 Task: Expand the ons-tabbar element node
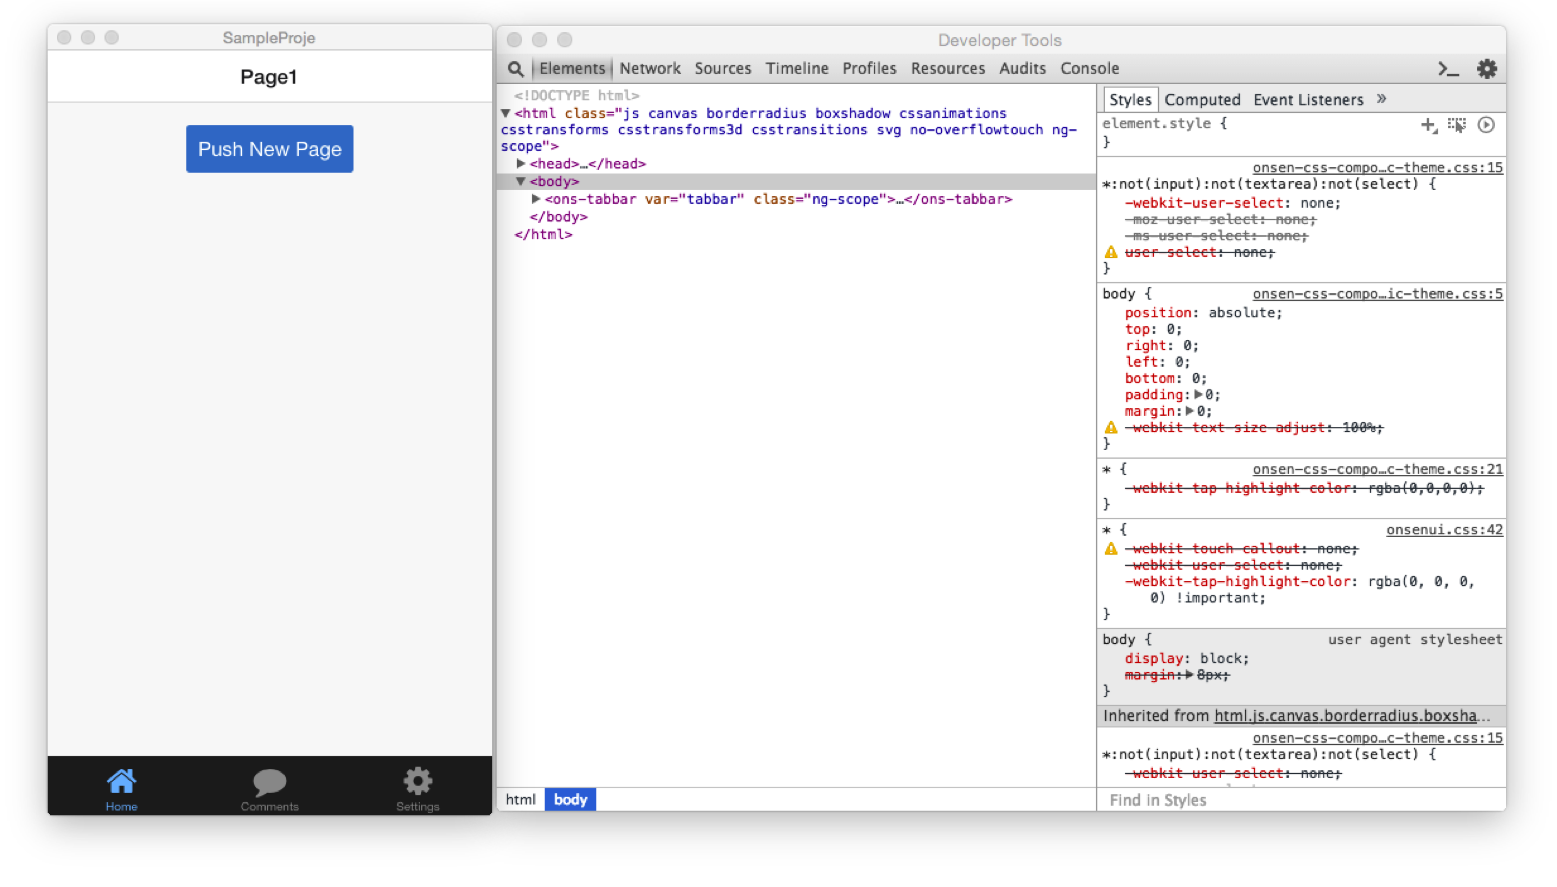click(536, 199)
